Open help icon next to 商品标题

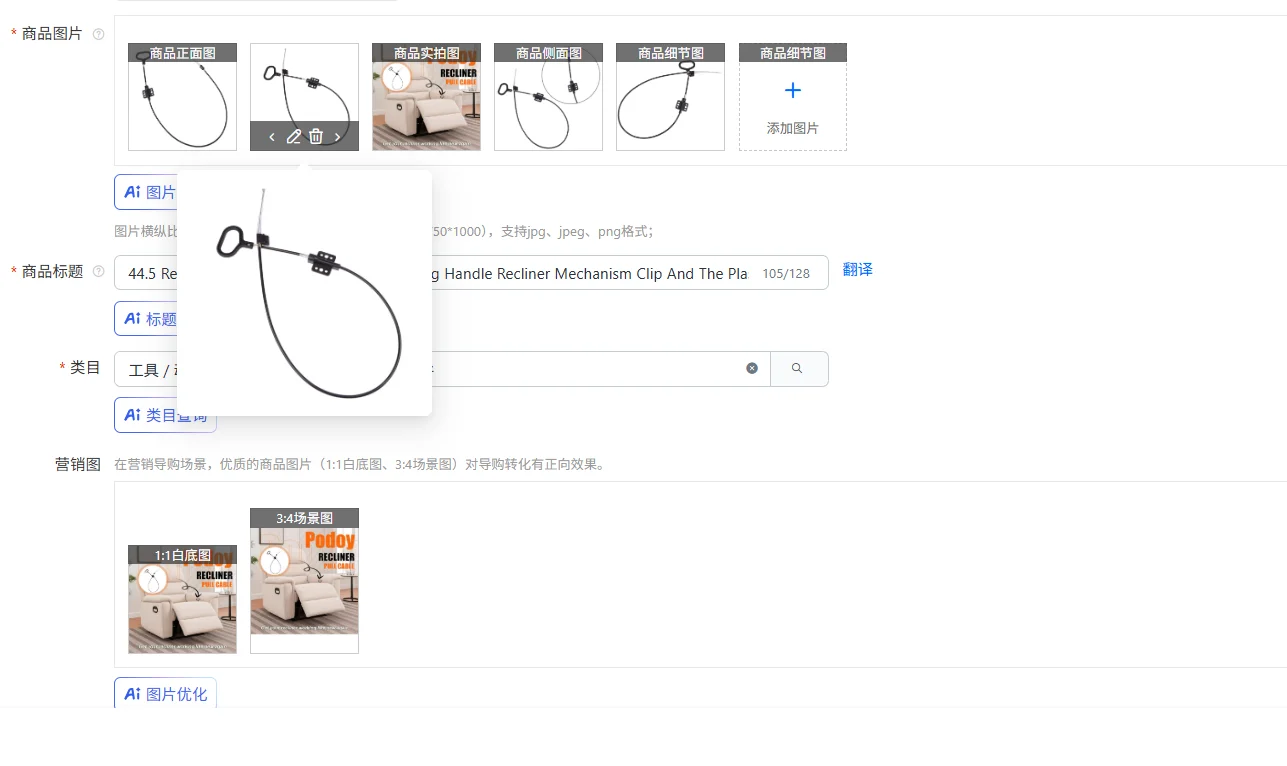point(98,271)
